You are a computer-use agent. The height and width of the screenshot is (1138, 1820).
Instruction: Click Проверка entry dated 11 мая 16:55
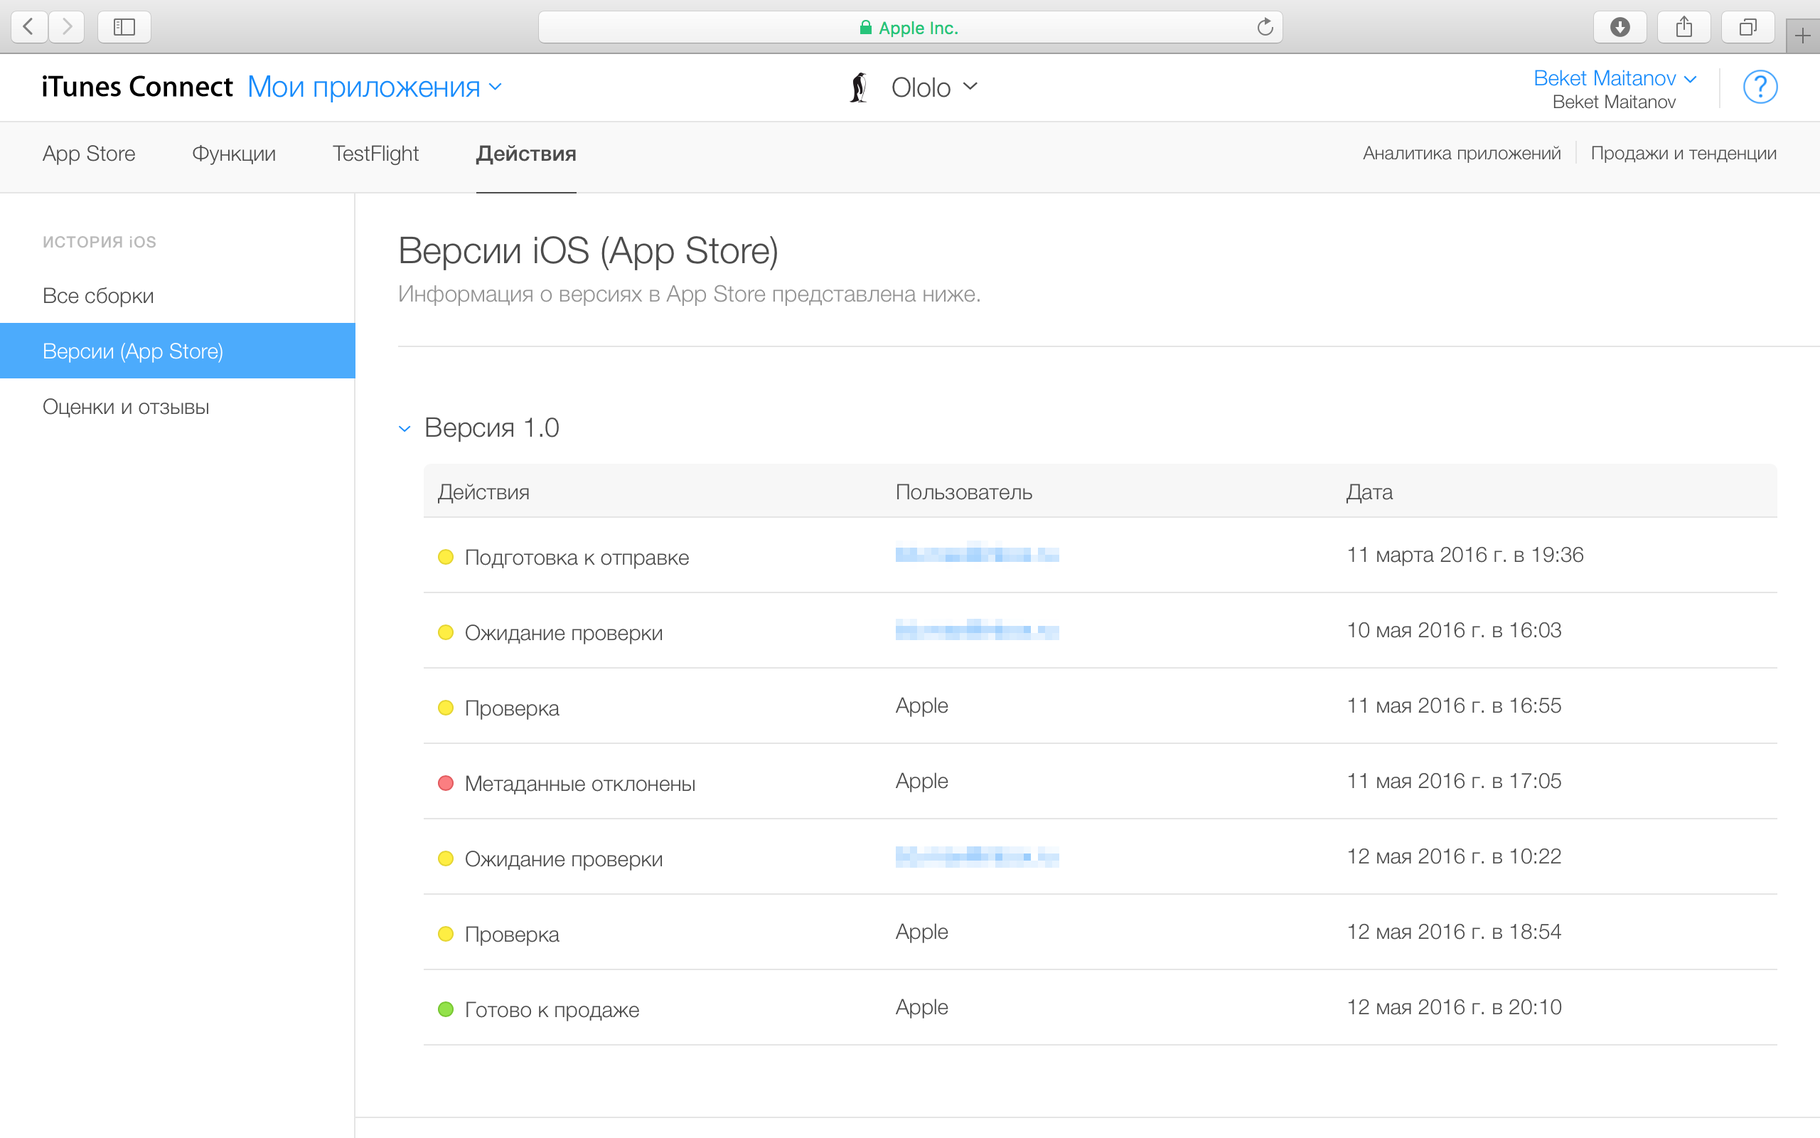[x=512, y=709]
